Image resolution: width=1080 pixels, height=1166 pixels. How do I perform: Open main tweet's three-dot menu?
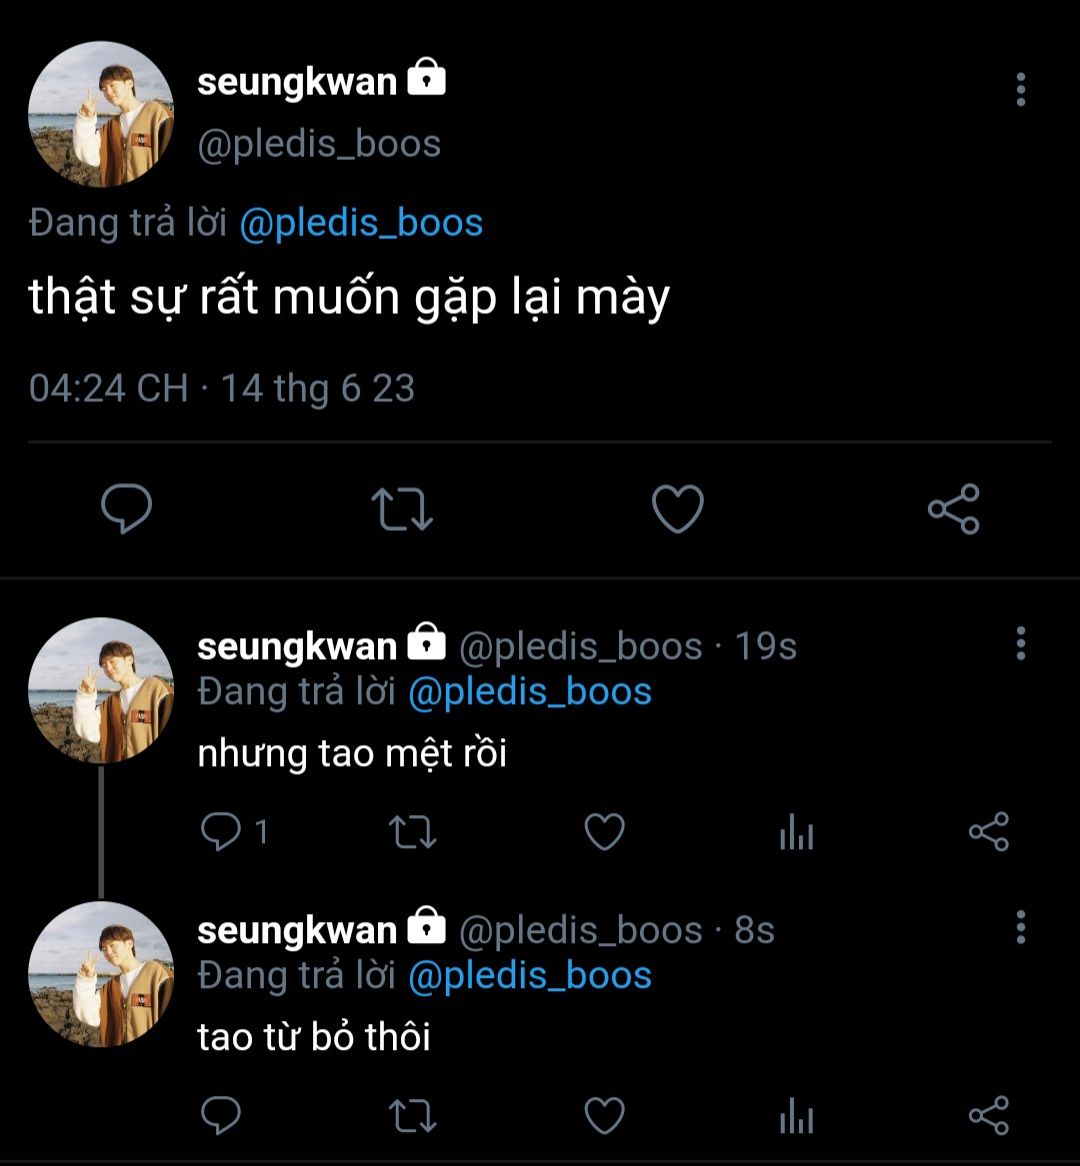click(1020, 90)
